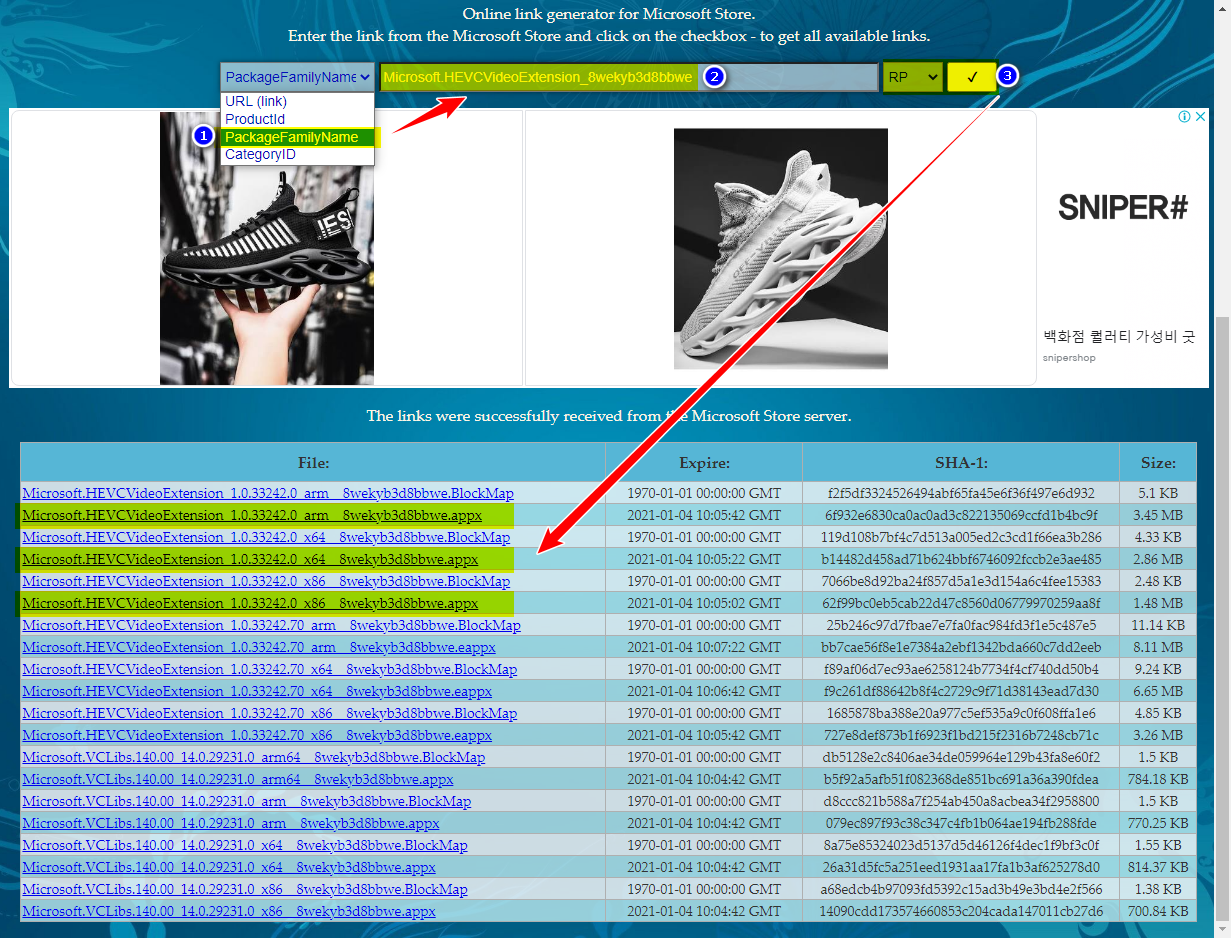Click expire time 2021-01-04 10:07:22 GMT
The height and width of the screenshot is (938, 1231).
coord(704,647)
